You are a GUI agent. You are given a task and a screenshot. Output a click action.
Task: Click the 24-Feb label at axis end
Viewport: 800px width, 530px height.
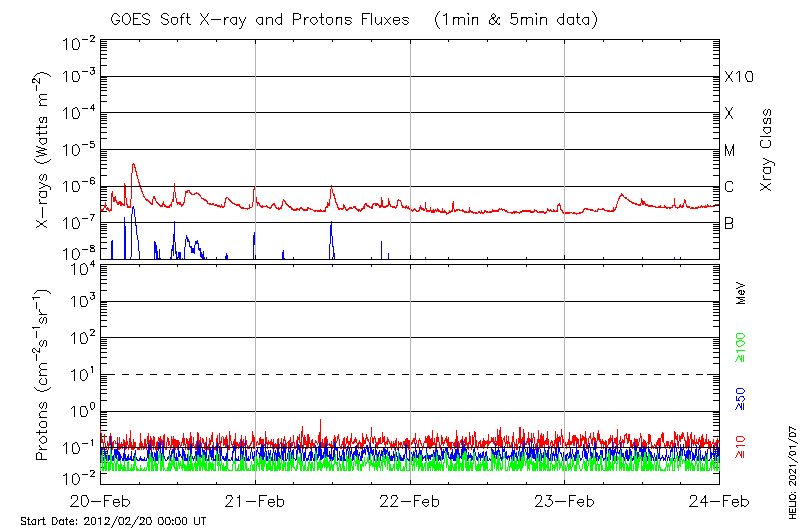coord(719,501)
